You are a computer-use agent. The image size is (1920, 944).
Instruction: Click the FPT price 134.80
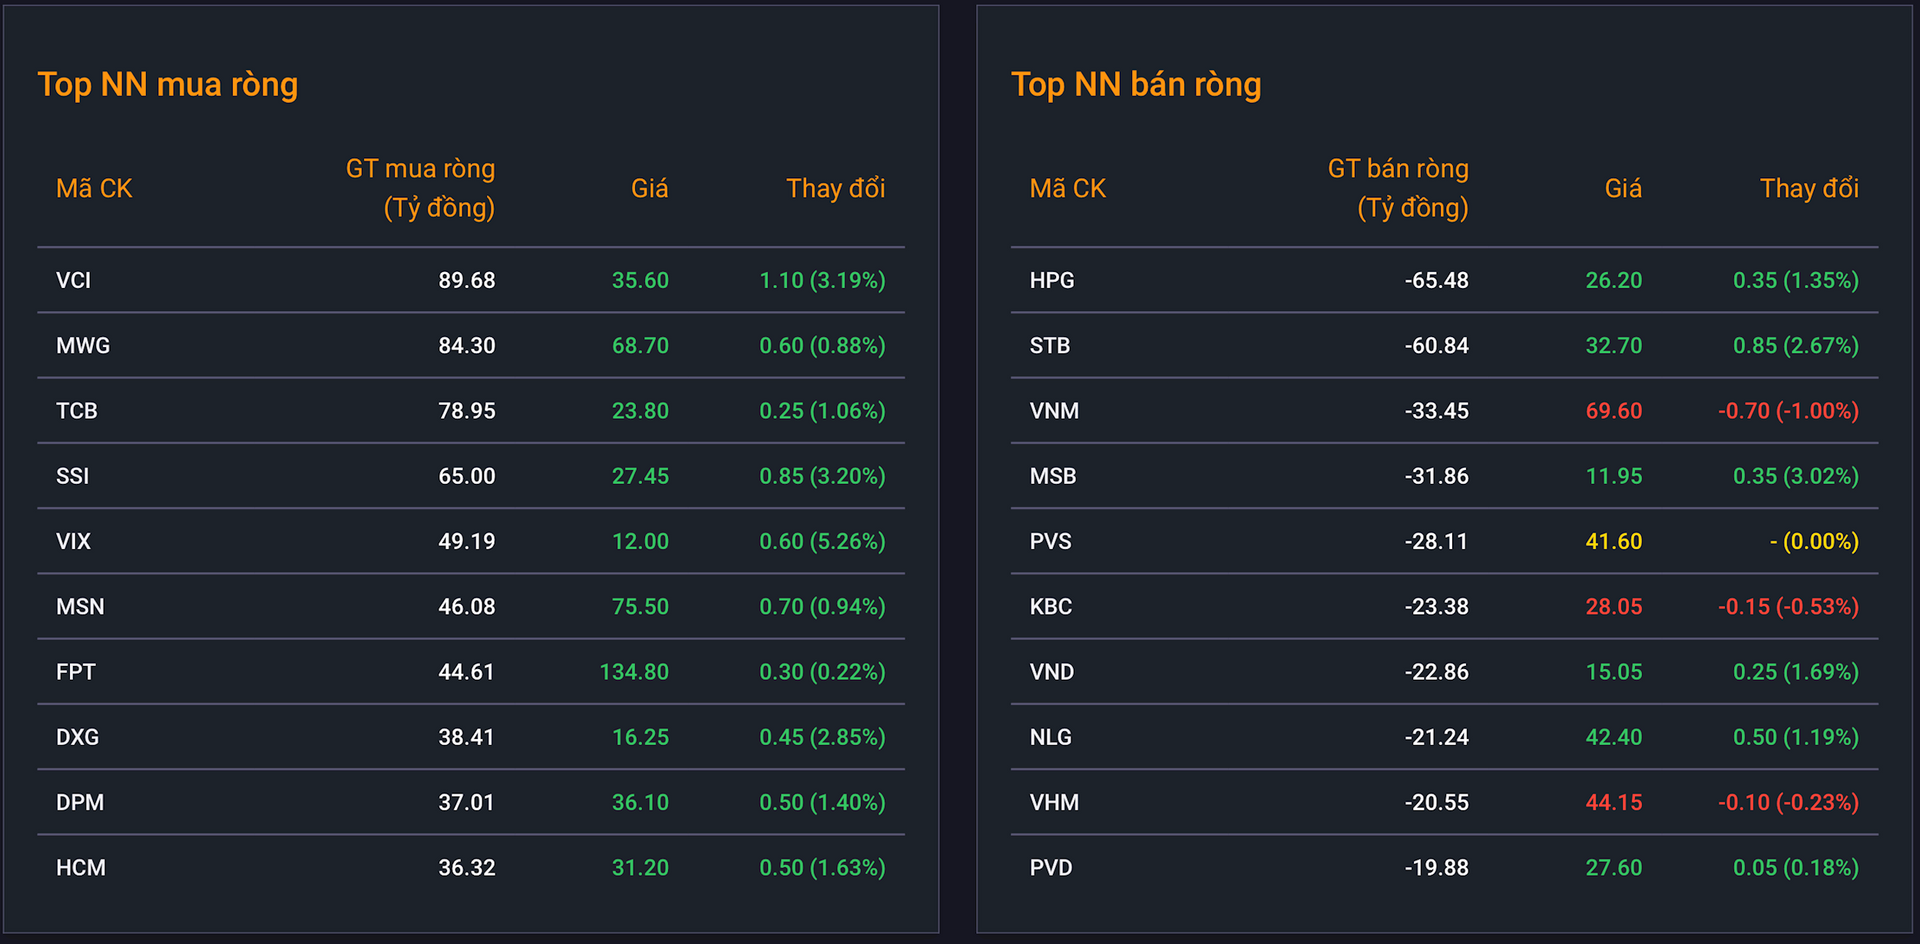point(634,672)
